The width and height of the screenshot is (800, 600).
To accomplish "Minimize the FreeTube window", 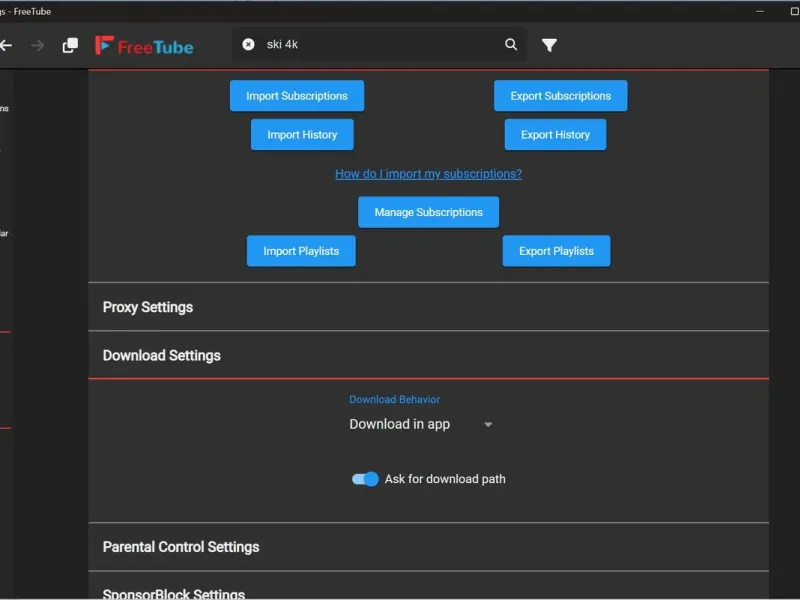I will click(x=761, y=11).
